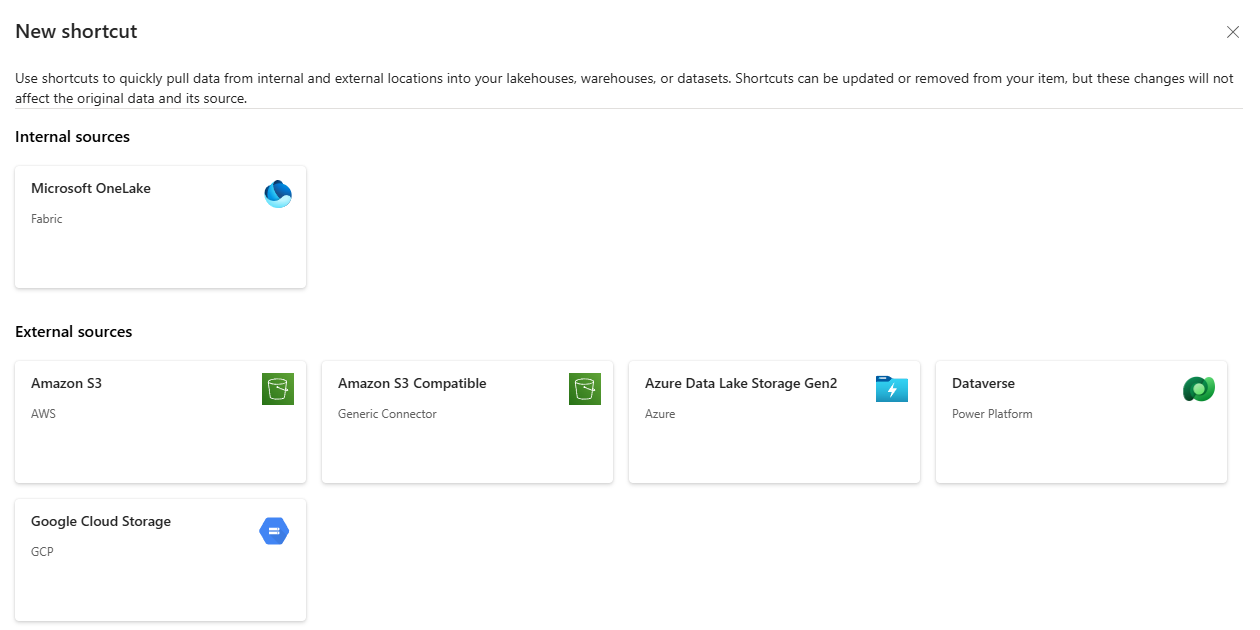Click the External sources section heading
This screenshot has height=630, width=1260.
click(74, 332)
